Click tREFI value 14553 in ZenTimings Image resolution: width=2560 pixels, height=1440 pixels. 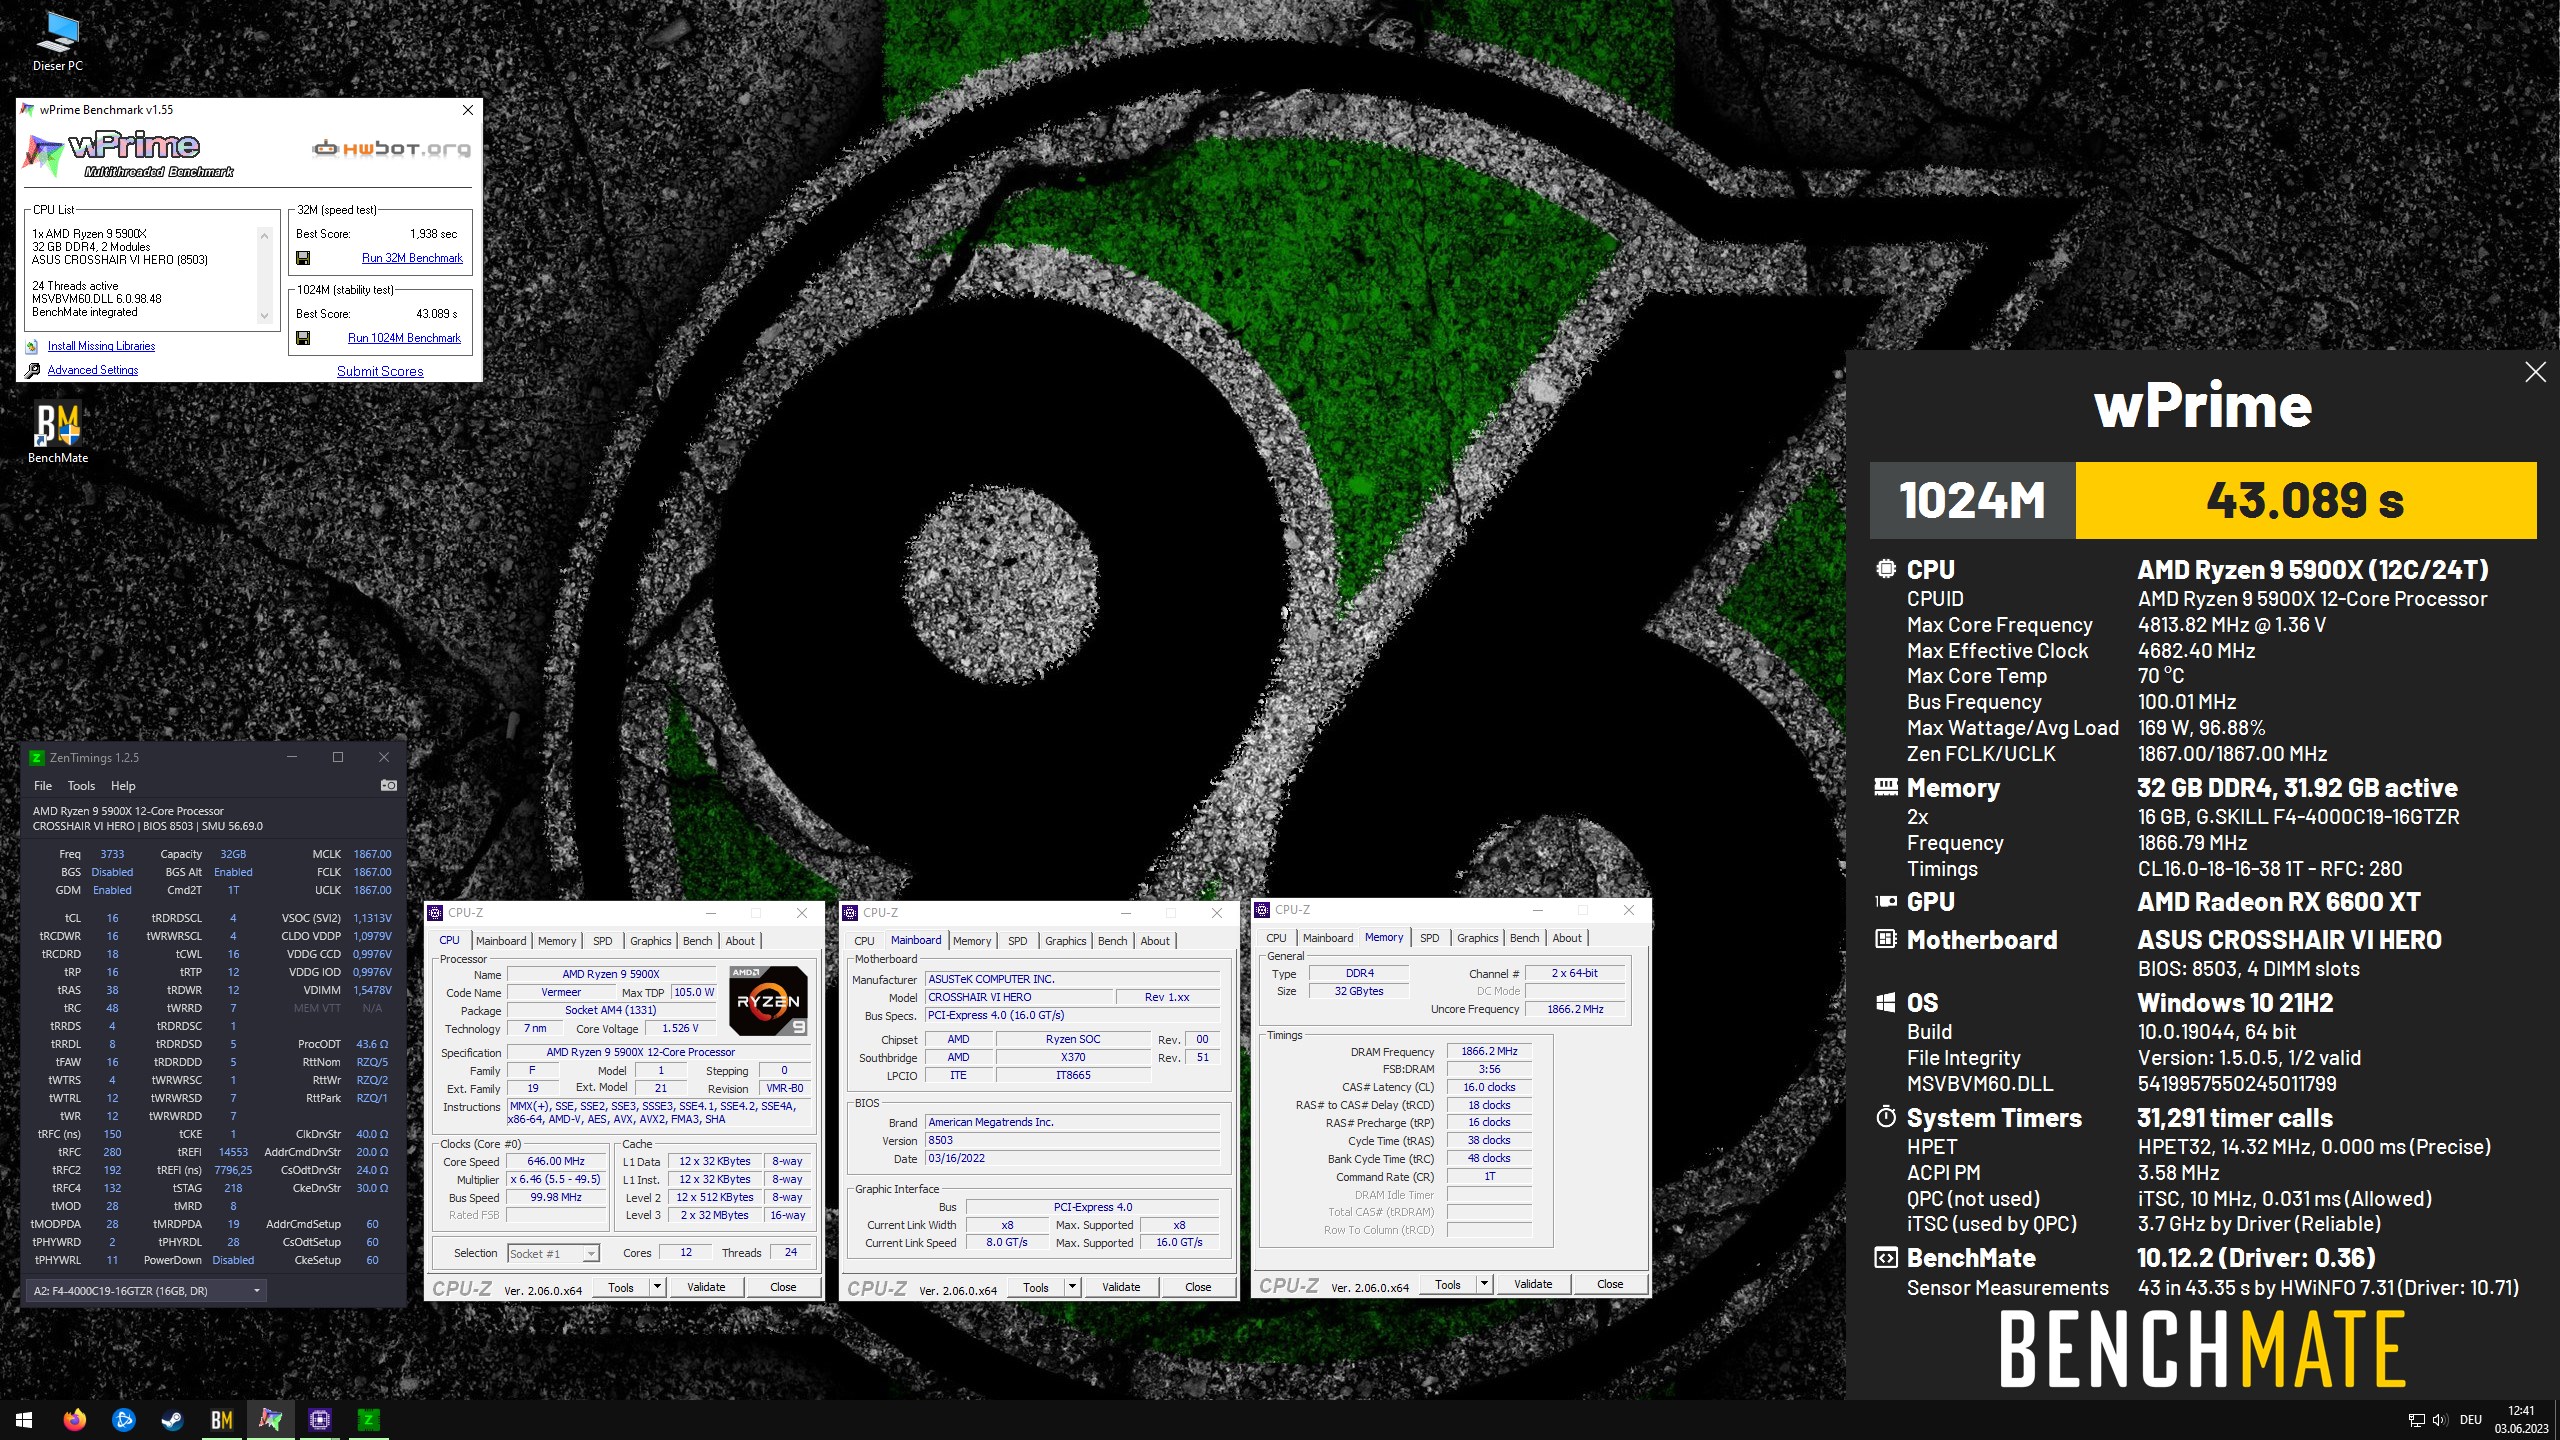(233, 1152)
